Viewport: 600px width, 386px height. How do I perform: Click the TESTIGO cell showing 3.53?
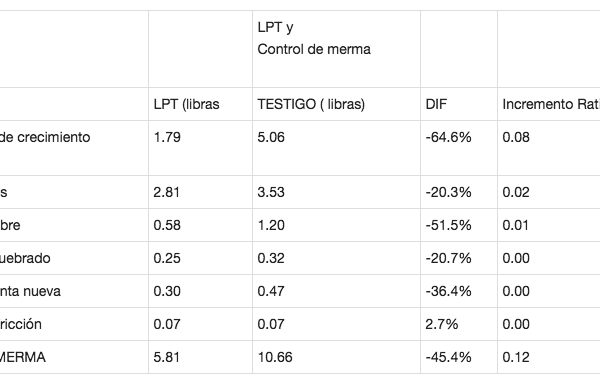336,192
